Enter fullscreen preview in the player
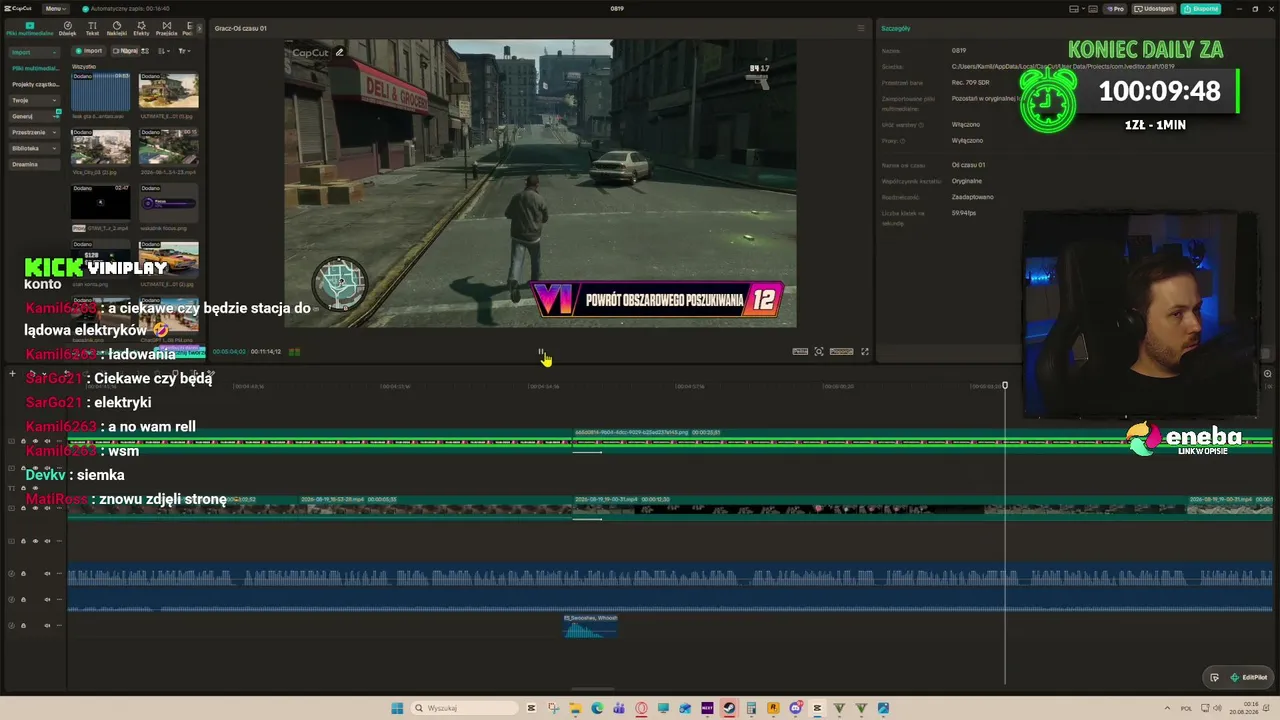 click(865, 352)
